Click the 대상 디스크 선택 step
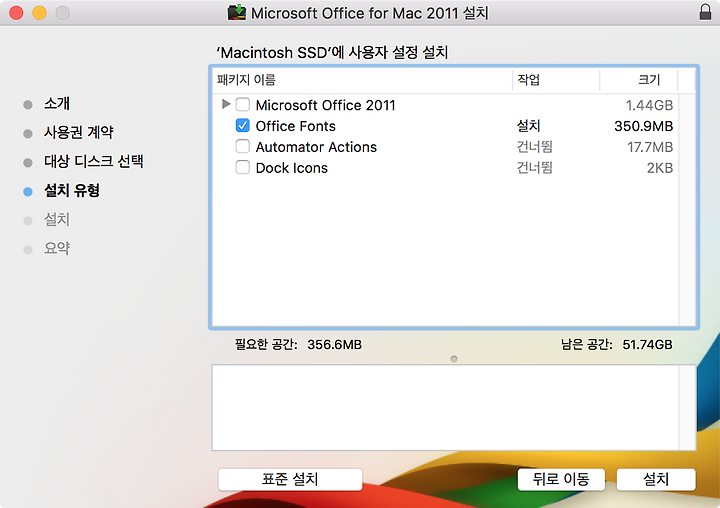This screenshot has width=720, height=508. pos(94,161)
